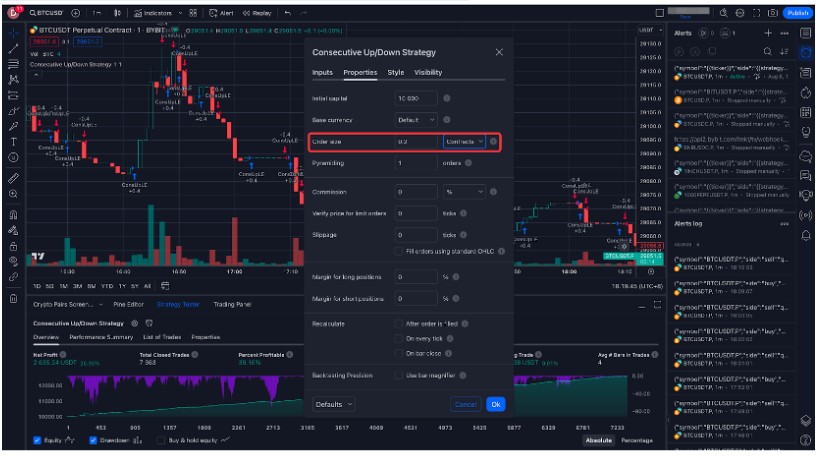Viewport: 816px width, 457px height.
Task: Enable Use bar magnifier option
Action: [399, 375]
